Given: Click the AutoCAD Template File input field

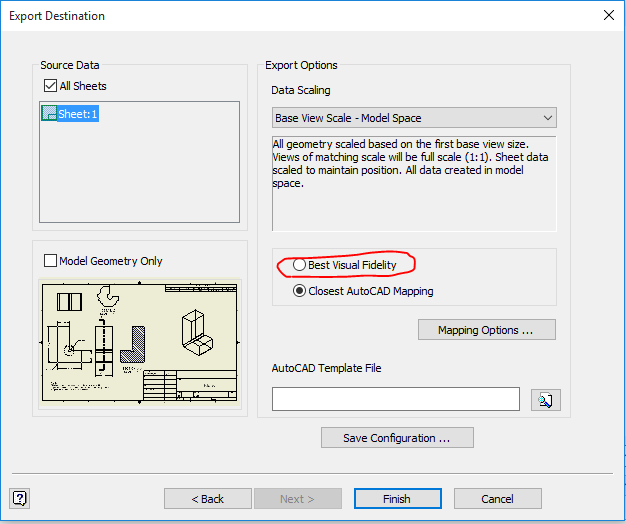Looking at the screenshot, I should tap(396, 399).
